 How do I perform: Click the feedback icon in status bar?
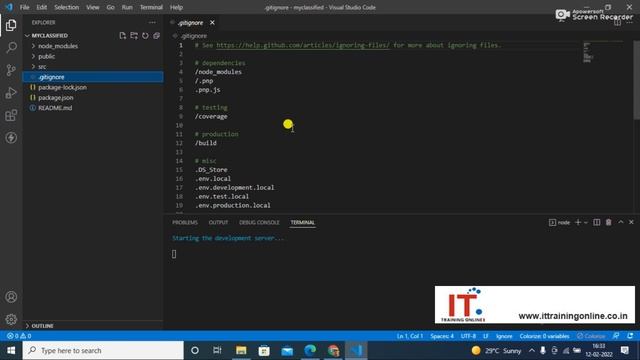pos(616,336)
